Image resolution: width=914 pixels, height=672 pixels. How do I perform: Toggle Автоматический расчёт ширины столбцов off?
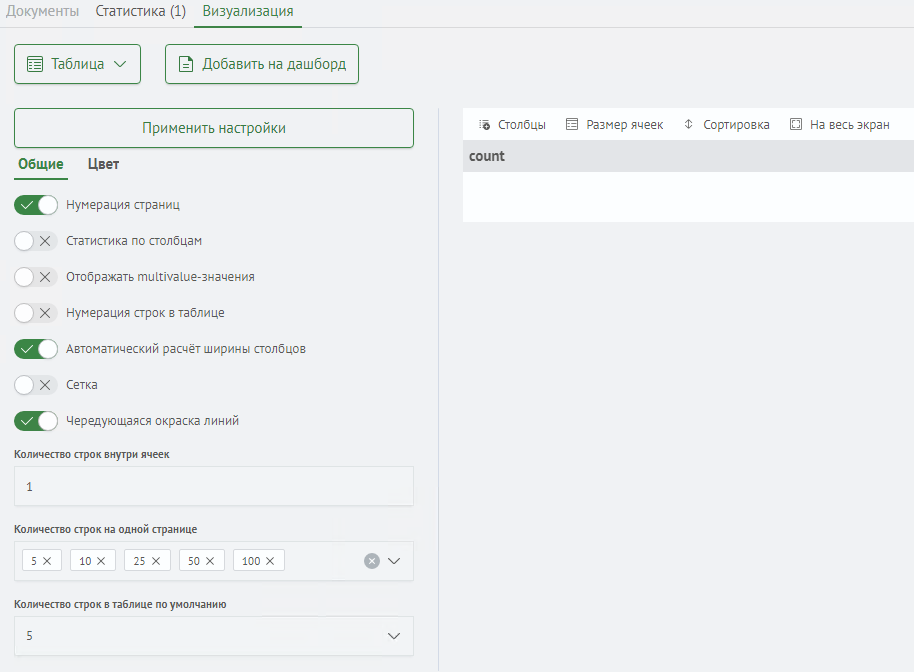[x=36, y=349]
